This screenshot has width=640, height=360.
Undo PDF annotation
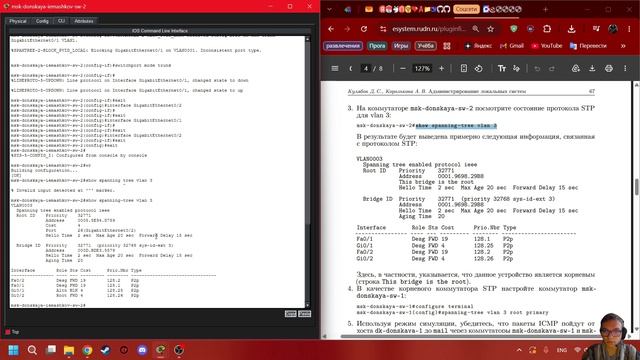coord(537,69)
